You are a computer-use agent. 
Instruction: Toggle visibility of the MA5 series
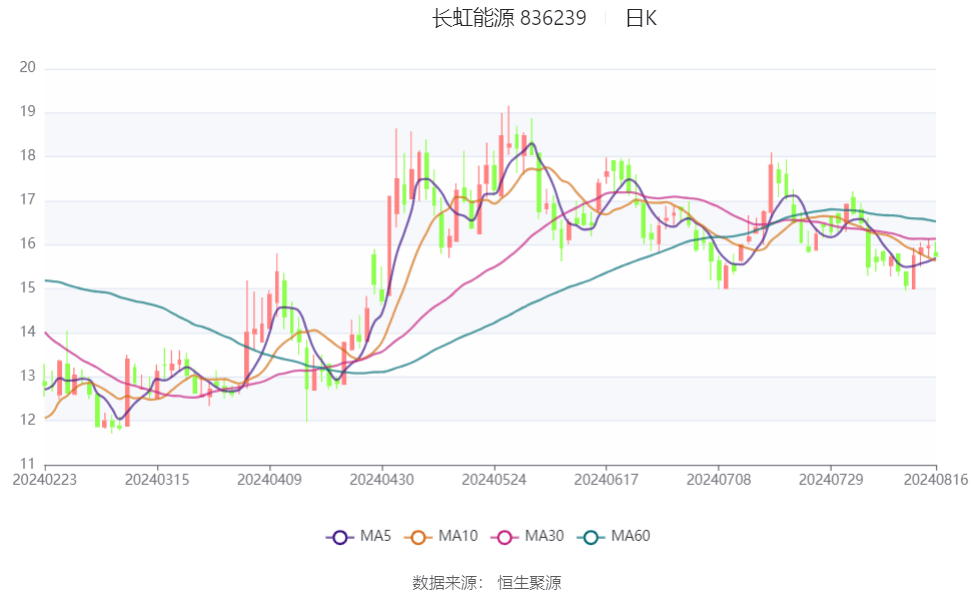[358, 535]
